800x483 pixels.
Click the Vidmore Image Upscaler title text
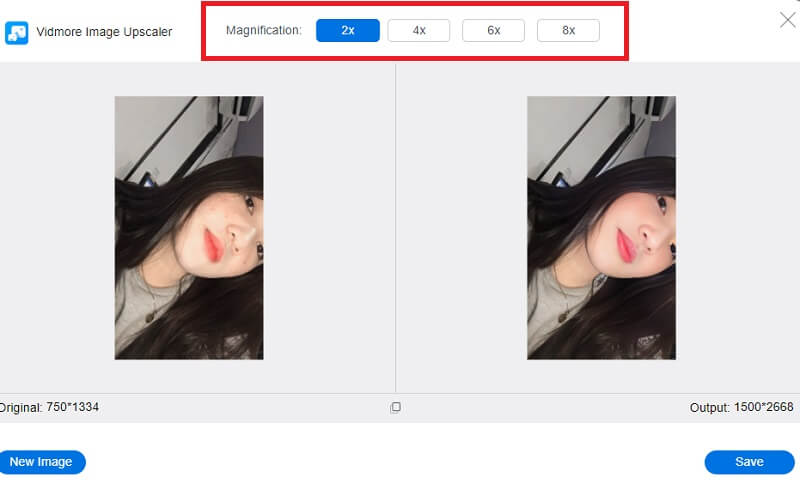(x=104, y=32)
